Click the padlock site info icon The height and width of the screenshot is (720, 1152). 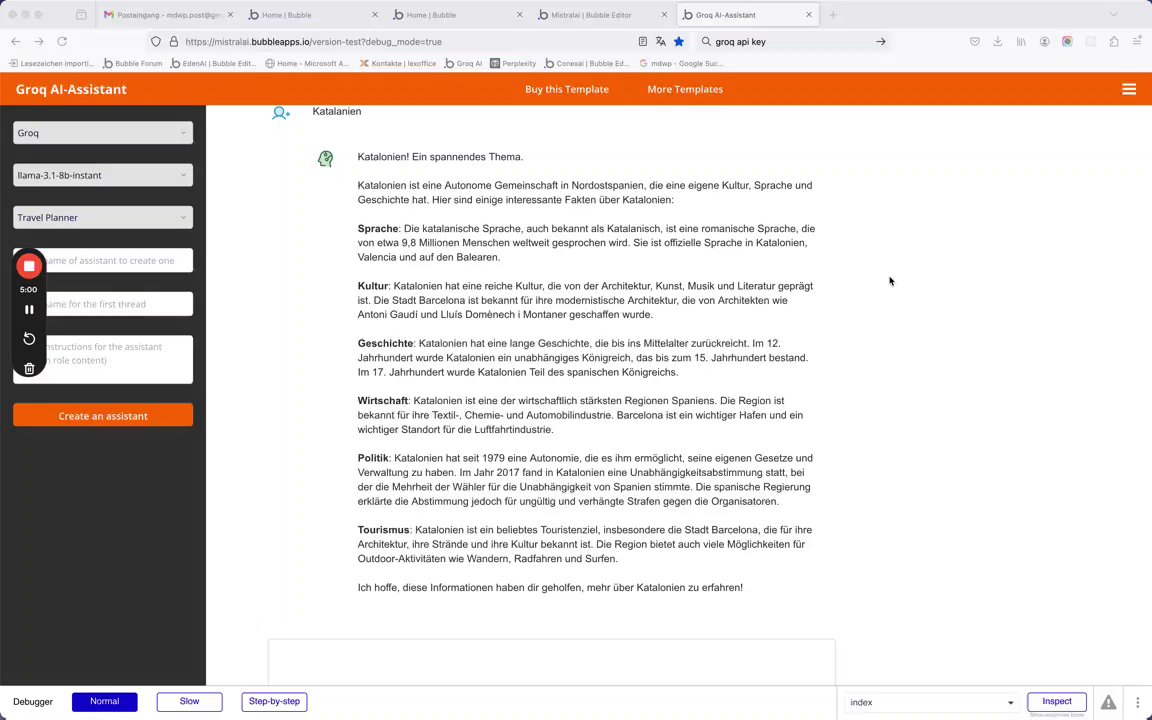[x=173, y=42]
